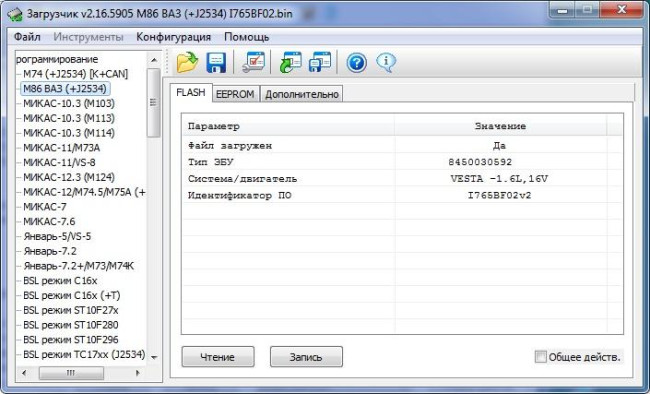Toggle the 'Общее действ.' checkbox
The height and width of the screenshot is (394, 650).
540,357
